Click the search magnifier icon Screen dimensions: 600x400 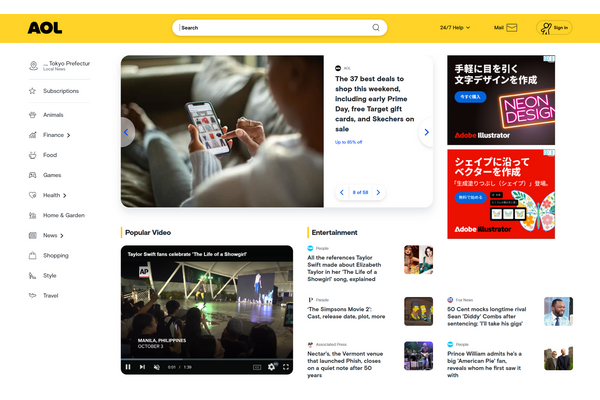[376, 28]
